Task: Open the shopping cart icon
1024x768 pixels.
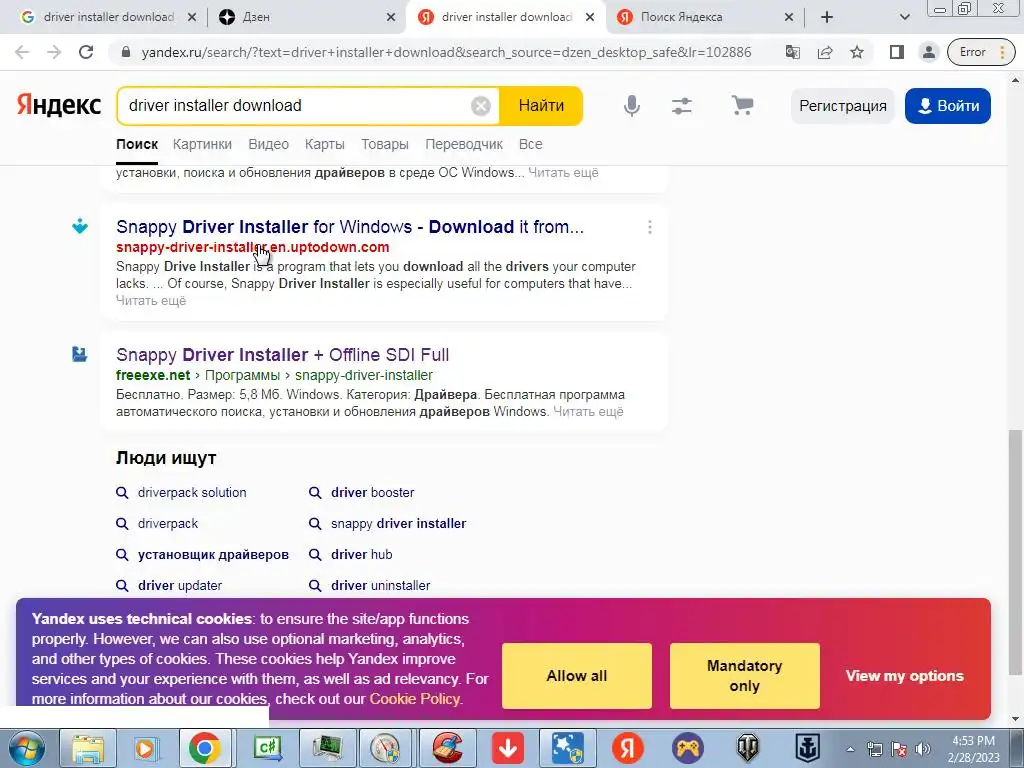Action: 743,105
